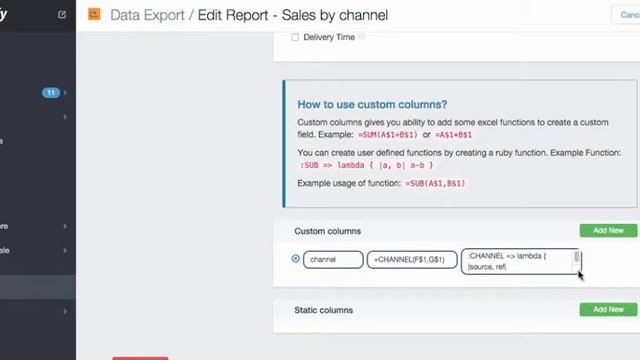Open the external link icon in sidebar header
The height and width of the screenshot is (360, 640).
pos(62,15)
